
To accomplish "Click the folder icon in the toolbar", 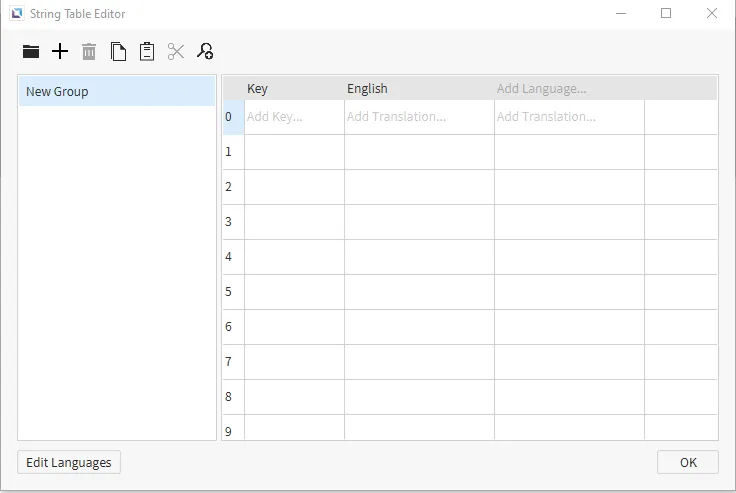I will tap(31, 52).
